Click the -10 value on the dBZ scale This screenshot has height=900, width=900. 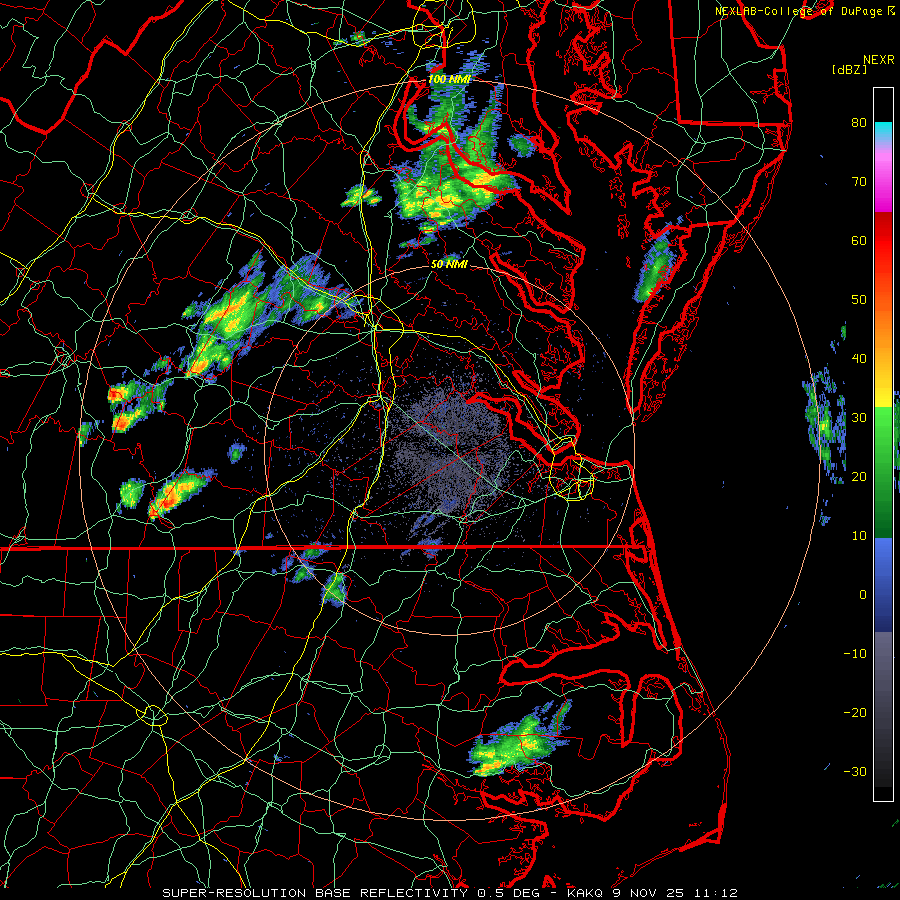(855, 653)
